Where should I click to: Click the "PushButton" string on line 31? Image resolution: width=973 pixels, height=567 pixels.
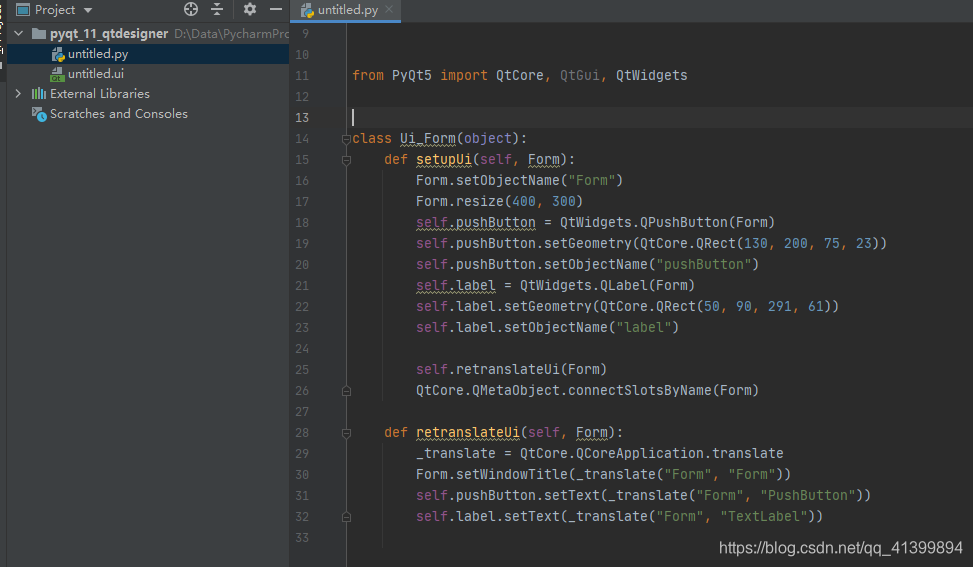[x=807, y=496]
